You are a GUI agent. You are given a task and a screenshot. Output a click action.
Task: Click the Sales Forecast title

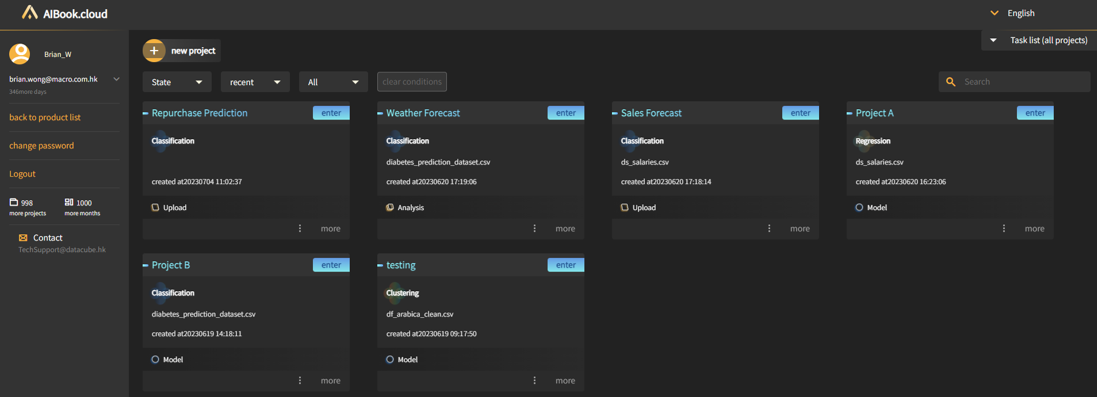(x=651, y=113)
